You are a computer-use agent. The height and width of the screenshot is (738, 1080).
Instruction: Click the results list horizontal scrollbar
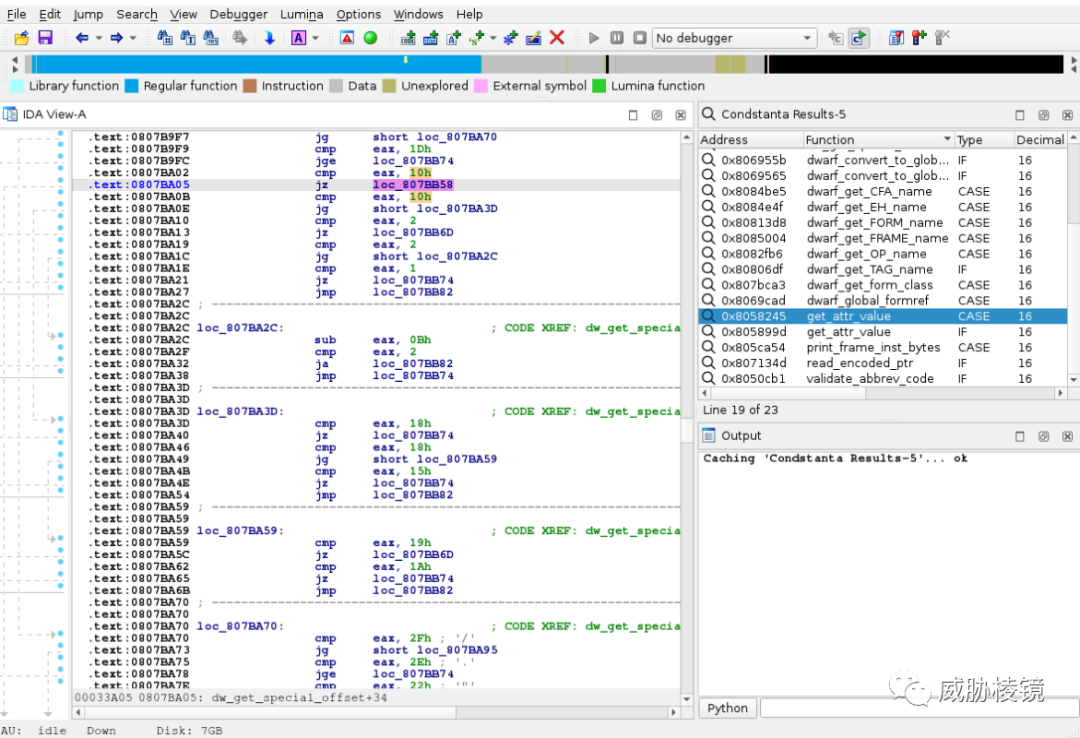pyautogui.click(x=882, y=393)
